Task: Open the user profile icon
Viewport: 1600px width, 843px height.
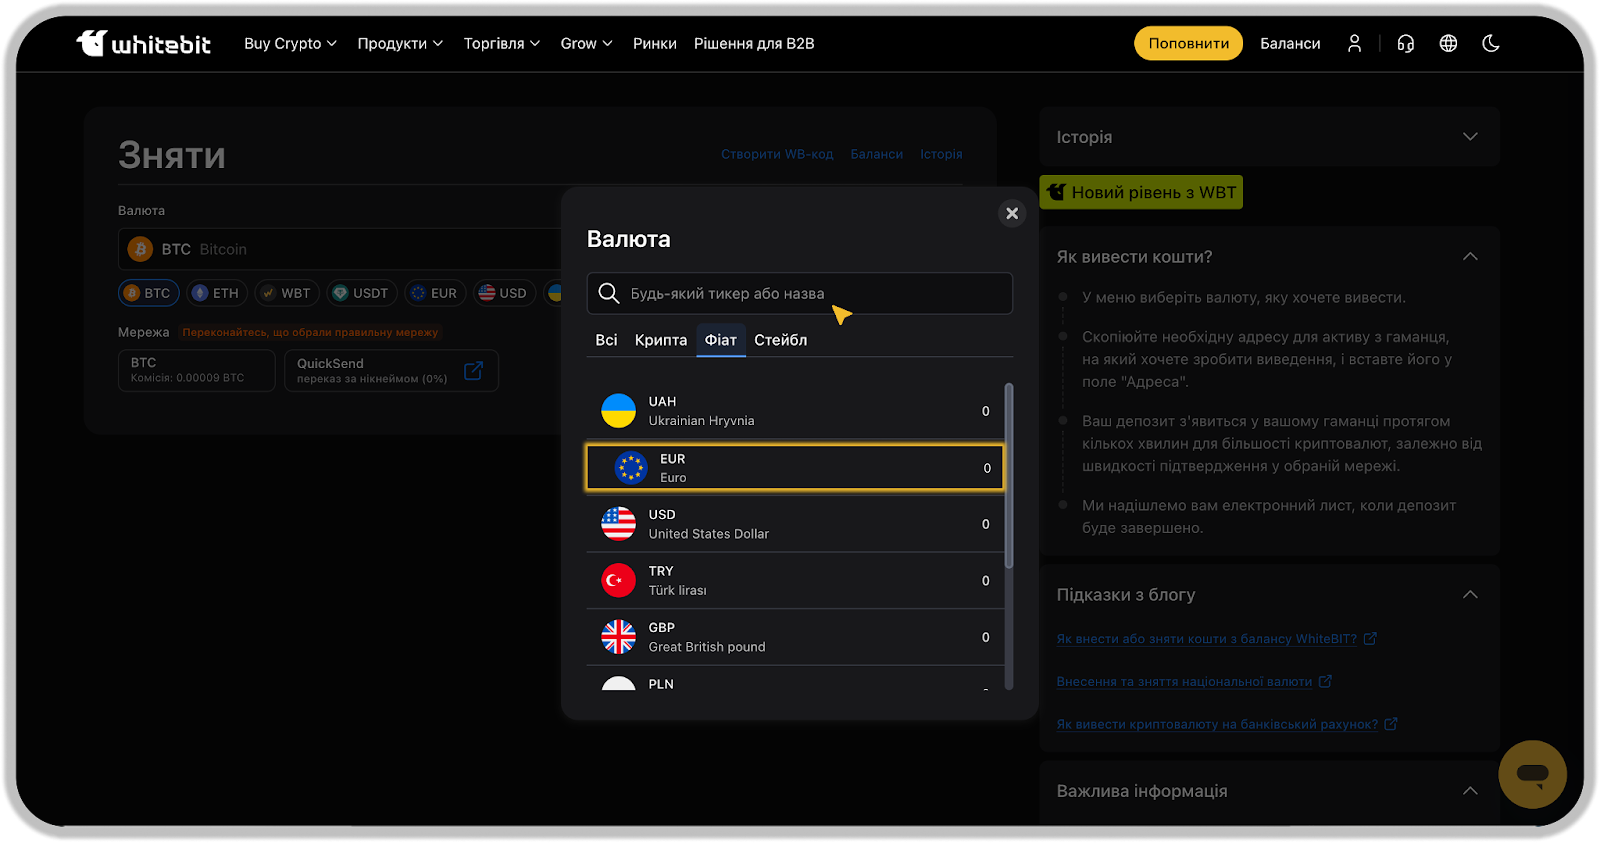Action: pyautogui.click(x=1354, y=44)
